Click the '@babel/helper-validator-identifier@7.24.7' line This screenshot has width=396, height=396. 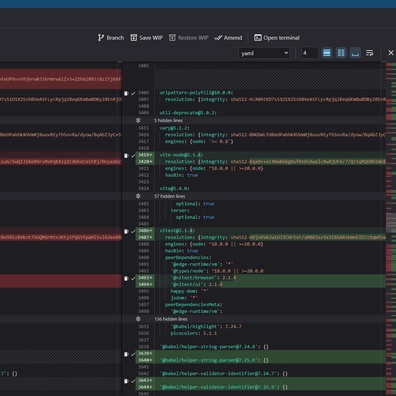click(224, 374)
